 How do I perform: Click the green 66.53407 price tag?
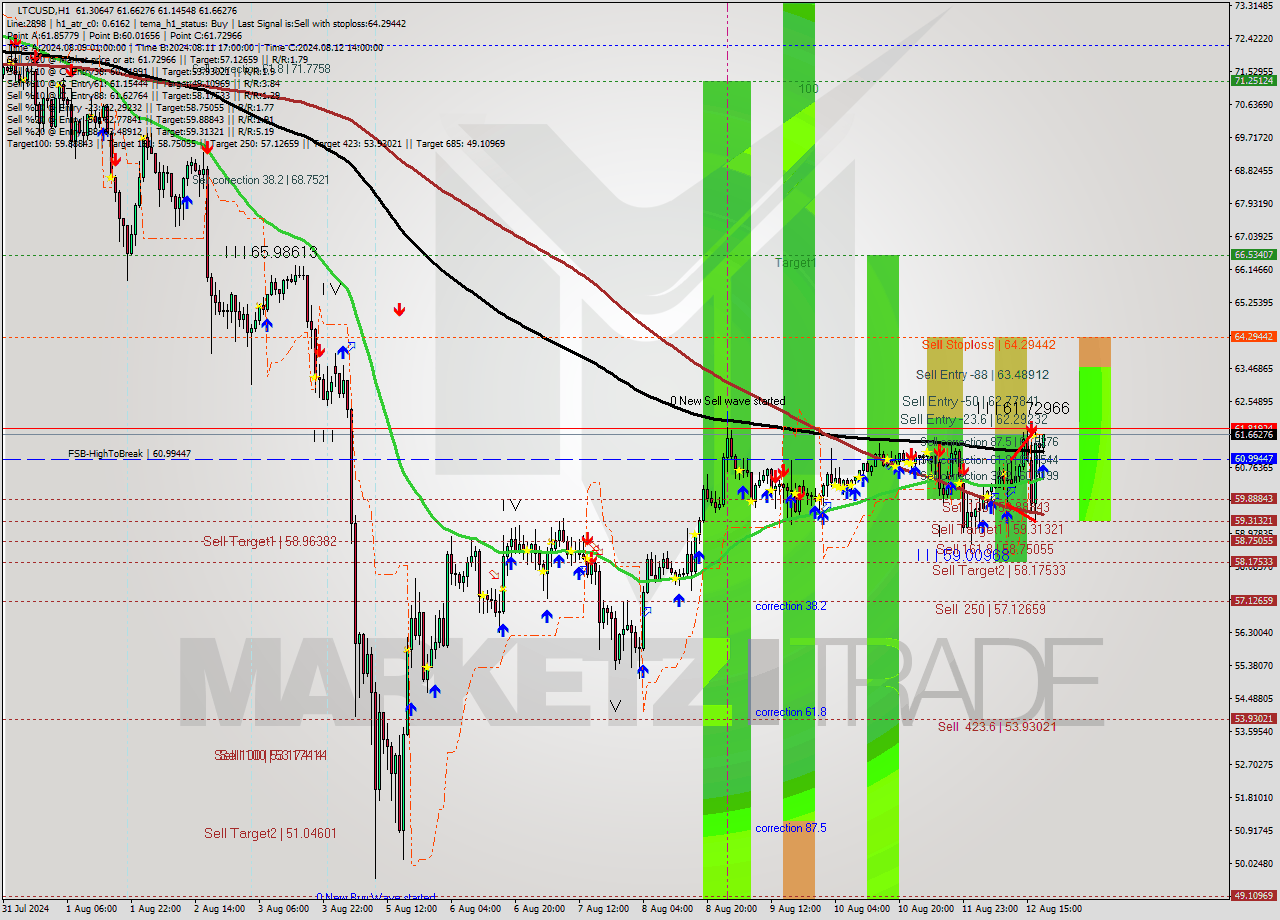1254,255
